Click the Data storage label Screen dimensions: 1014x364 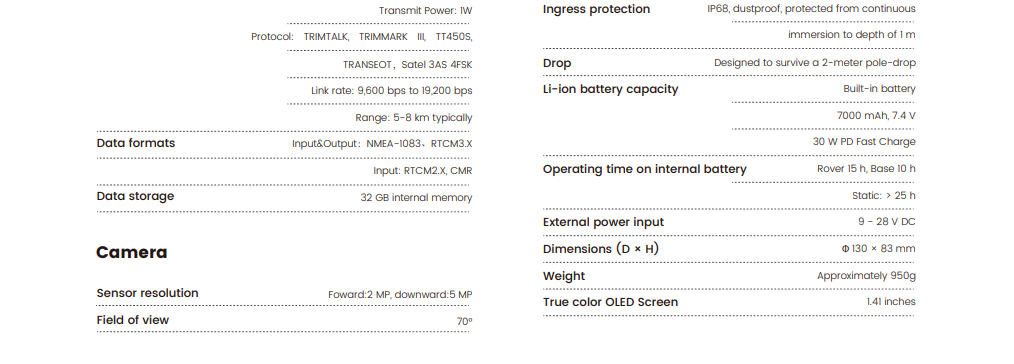click(135, 196)
